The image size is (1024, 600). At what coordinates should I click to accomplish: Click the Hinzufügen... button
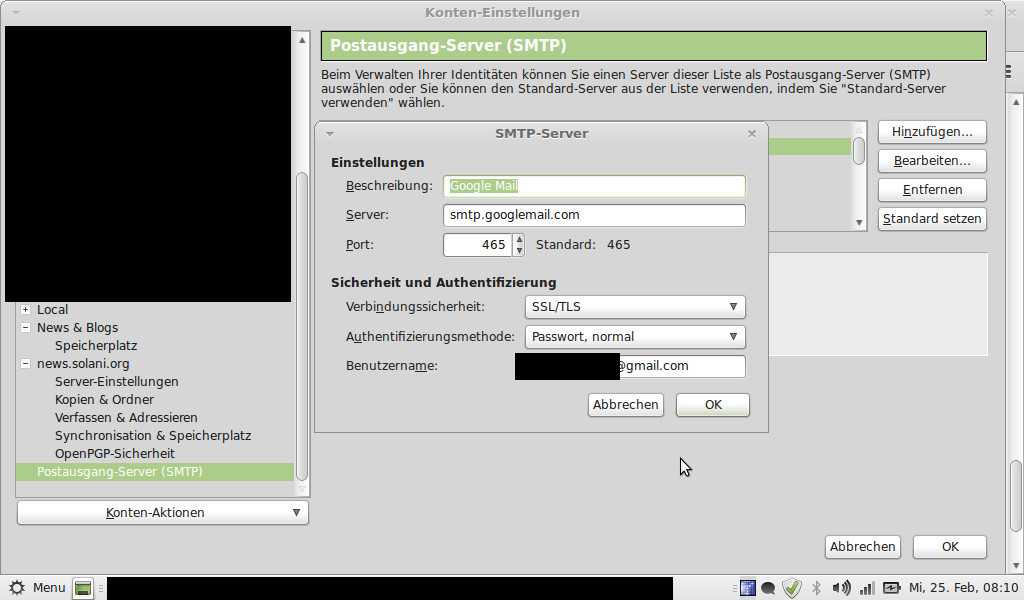[x=932, y=132]
